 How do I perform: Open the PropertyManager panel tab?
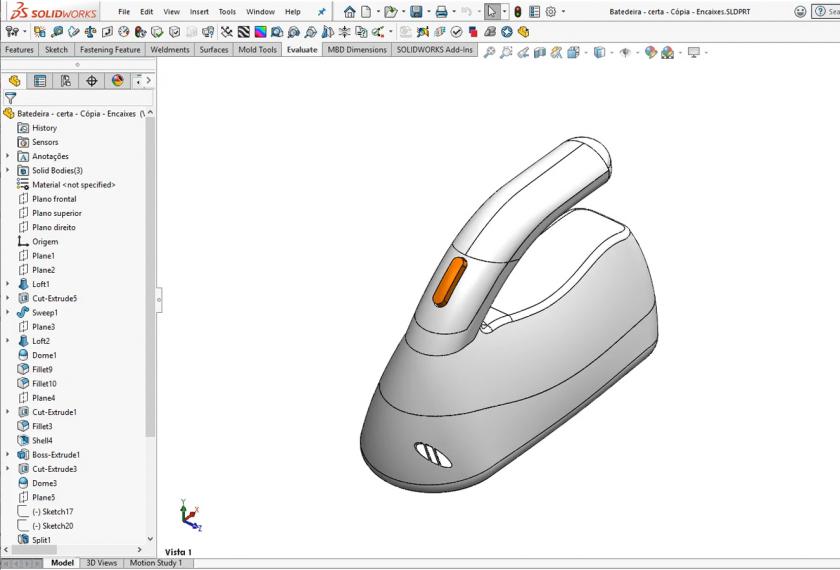pyautogui.click(x=40, y=81)
